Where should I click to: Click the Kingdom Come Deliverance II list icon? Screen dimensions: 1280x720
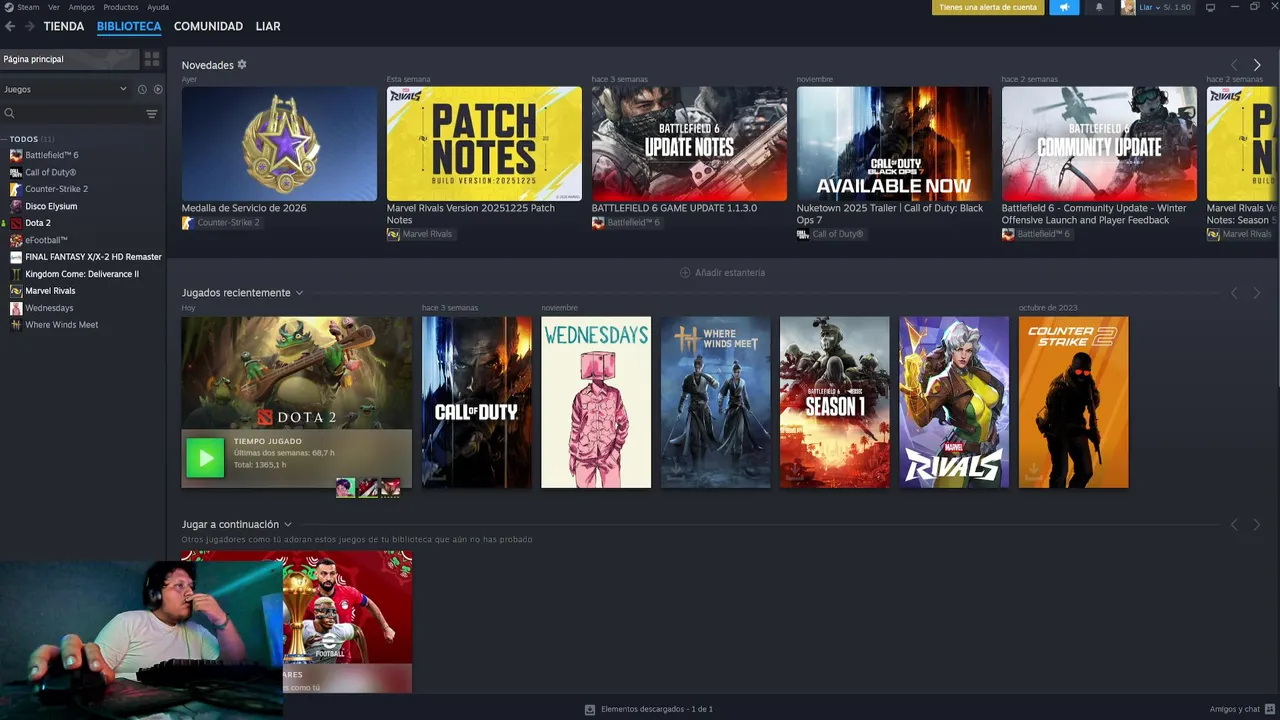[x=16, y=274]
